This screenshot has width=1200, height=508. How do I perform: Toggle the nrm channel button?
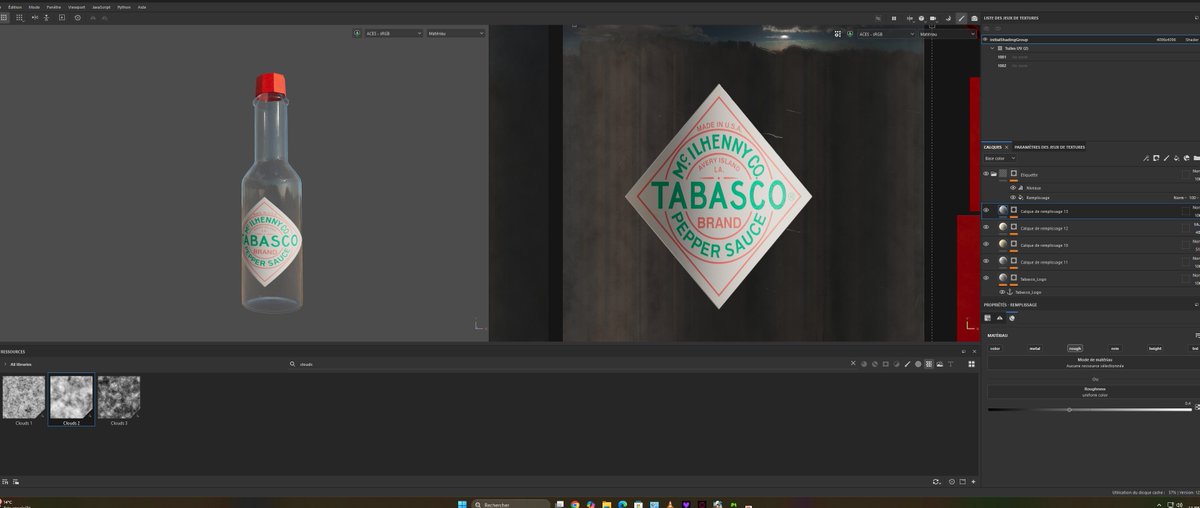click(1115, 348)
